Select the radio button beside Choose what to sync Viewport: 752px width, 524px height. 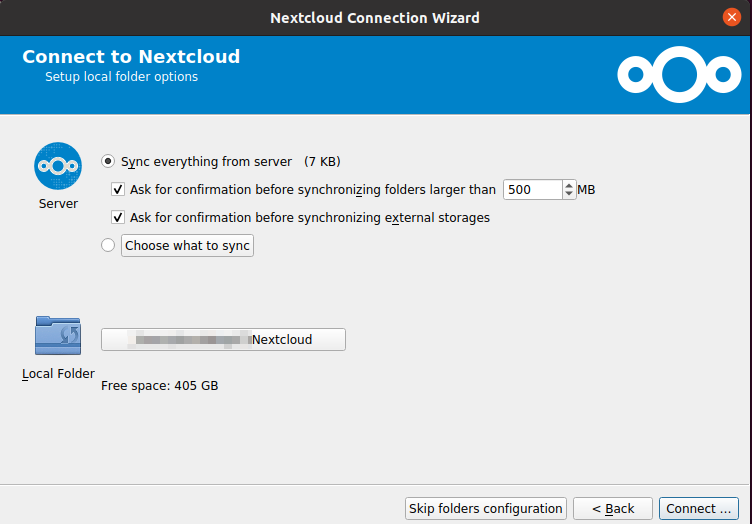pos(108,245)
